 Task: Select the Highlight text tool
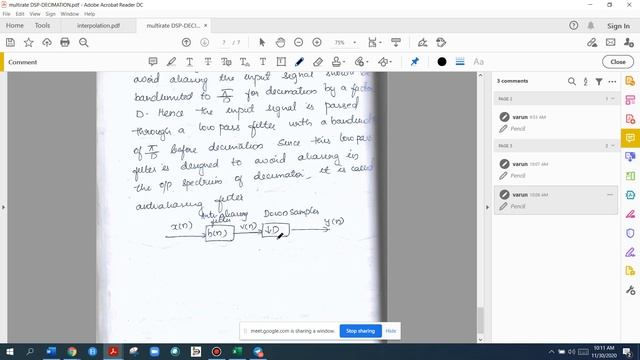click(x=171, y=62)
